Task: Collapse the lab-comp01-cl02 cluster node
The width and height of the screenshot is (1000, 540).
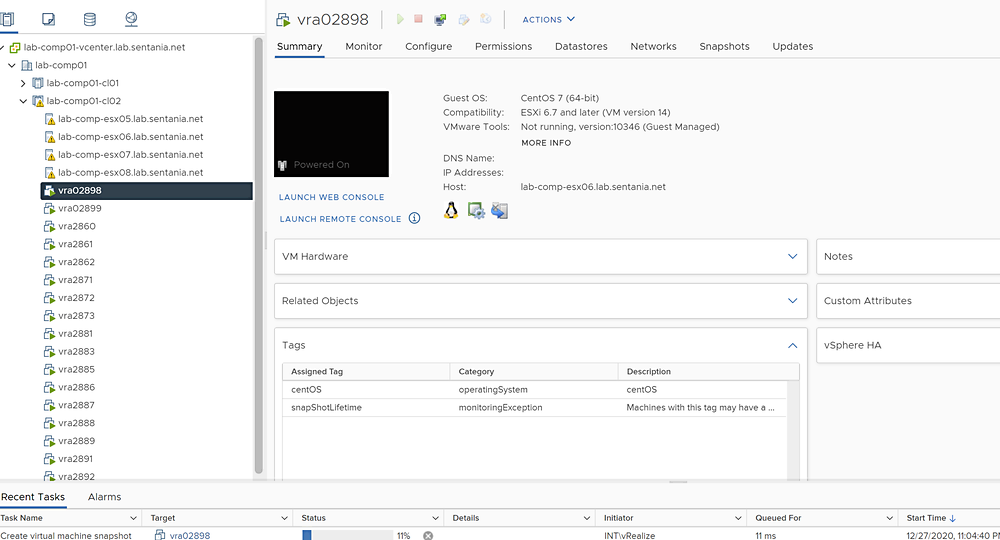Action: point(23,101)
